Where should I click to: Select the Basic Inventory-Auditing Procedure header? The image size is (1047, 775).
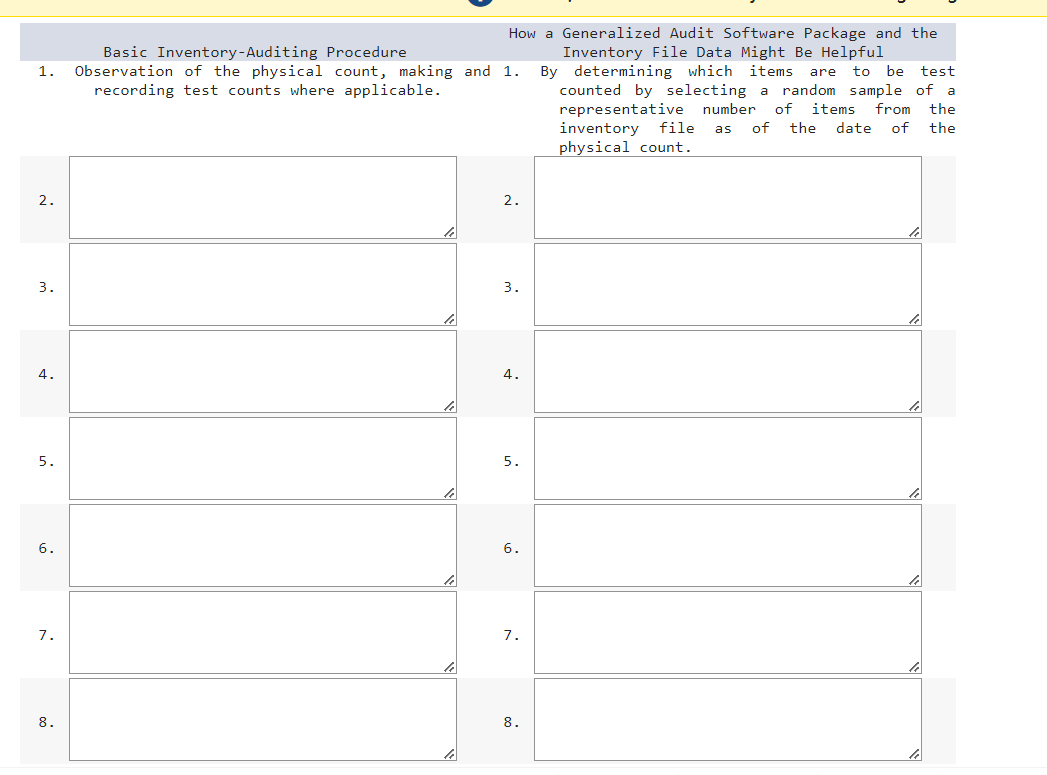pyautogui.click(x=252, y=51)
